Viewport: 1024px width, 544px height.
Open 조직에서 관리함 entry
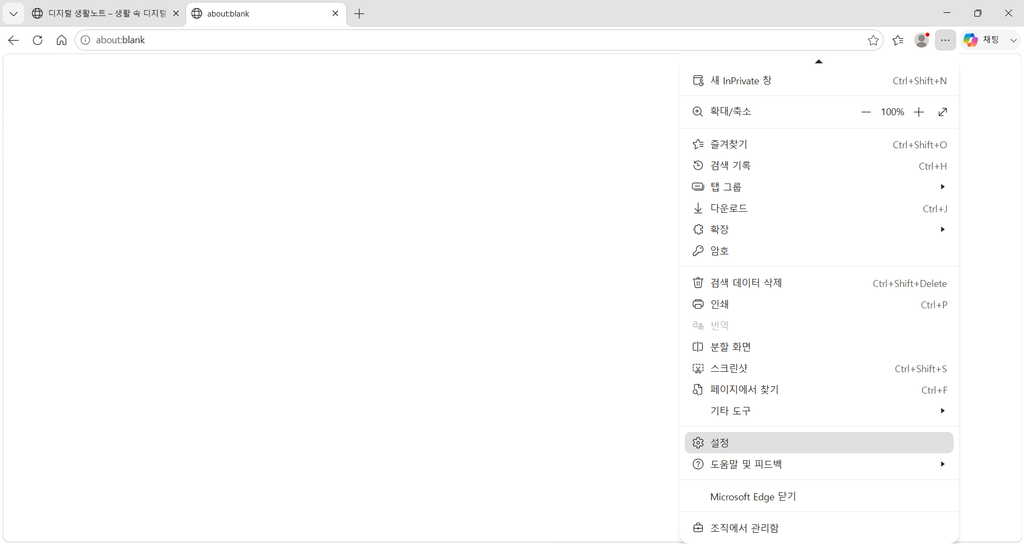(x=819, y=528)
